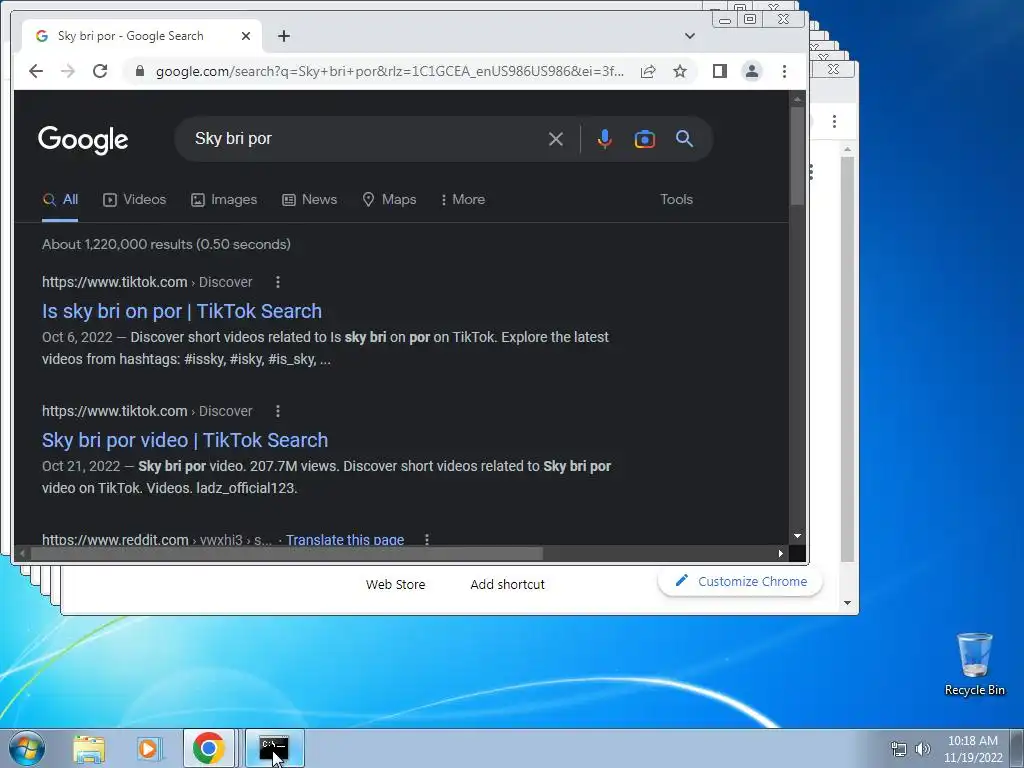Open options dots for the reddit result
1024x768 pixels.
point(426,540)
